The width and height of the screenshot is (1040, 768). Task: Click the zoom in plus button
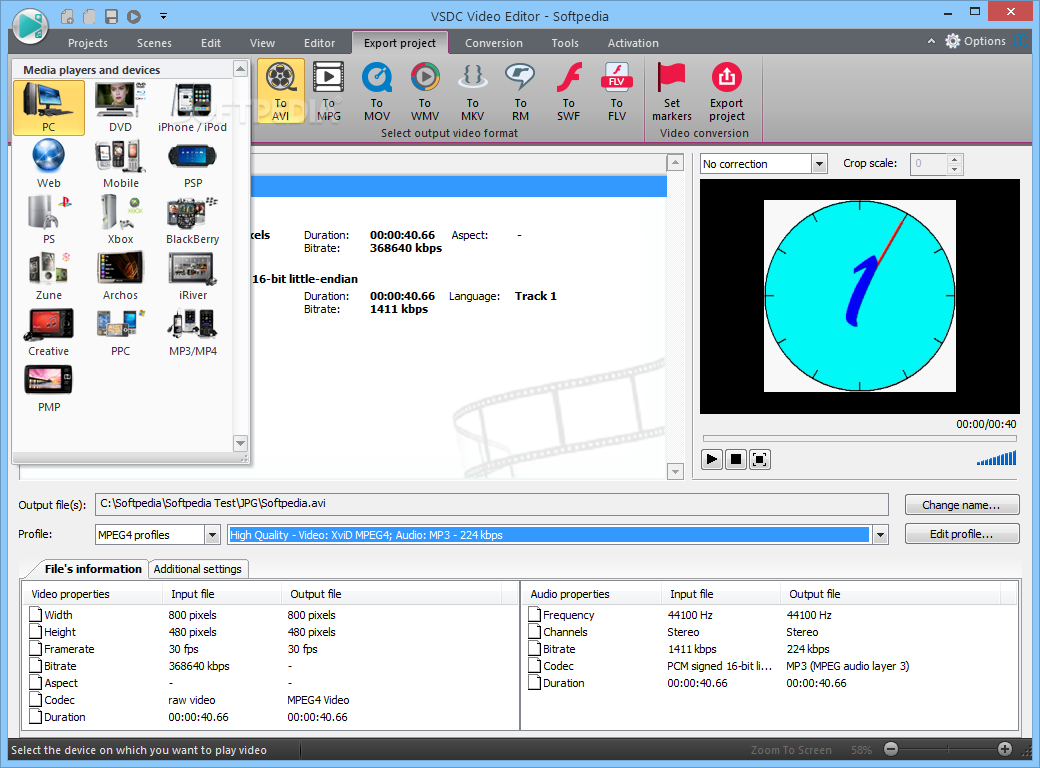click(x=1005, y=749)
